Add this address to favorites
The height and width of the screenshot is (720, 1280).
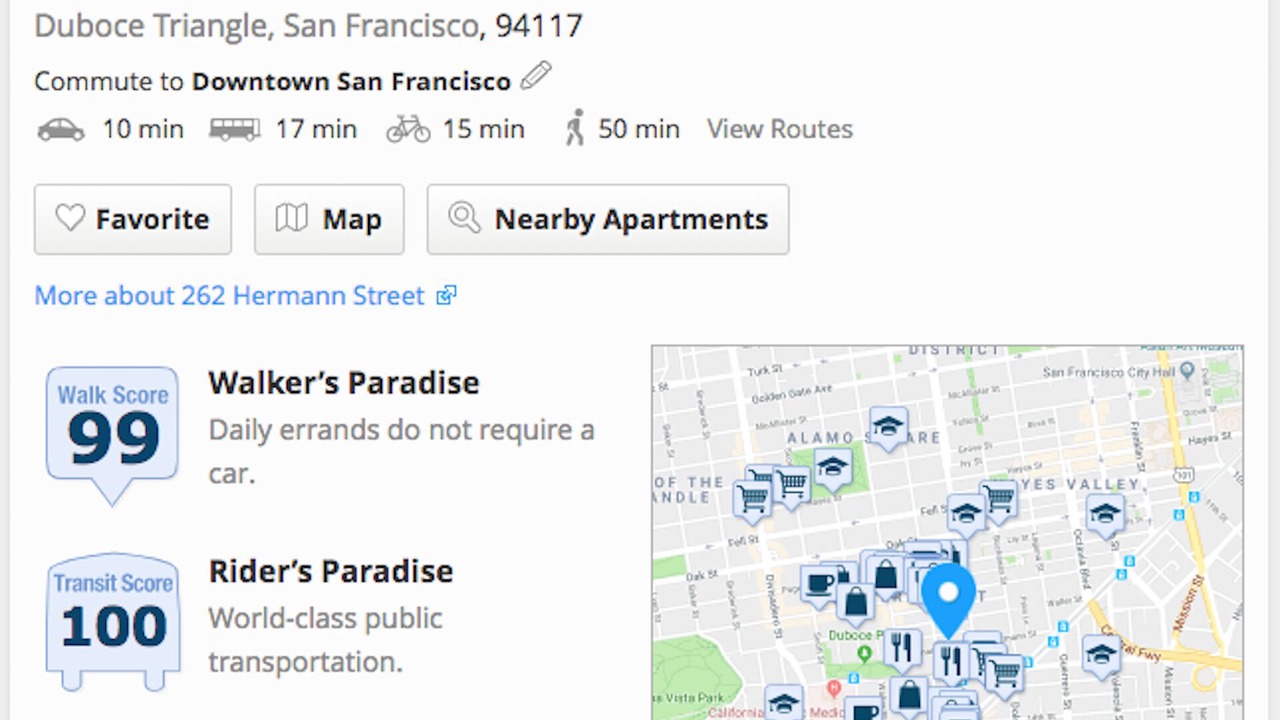133,219
